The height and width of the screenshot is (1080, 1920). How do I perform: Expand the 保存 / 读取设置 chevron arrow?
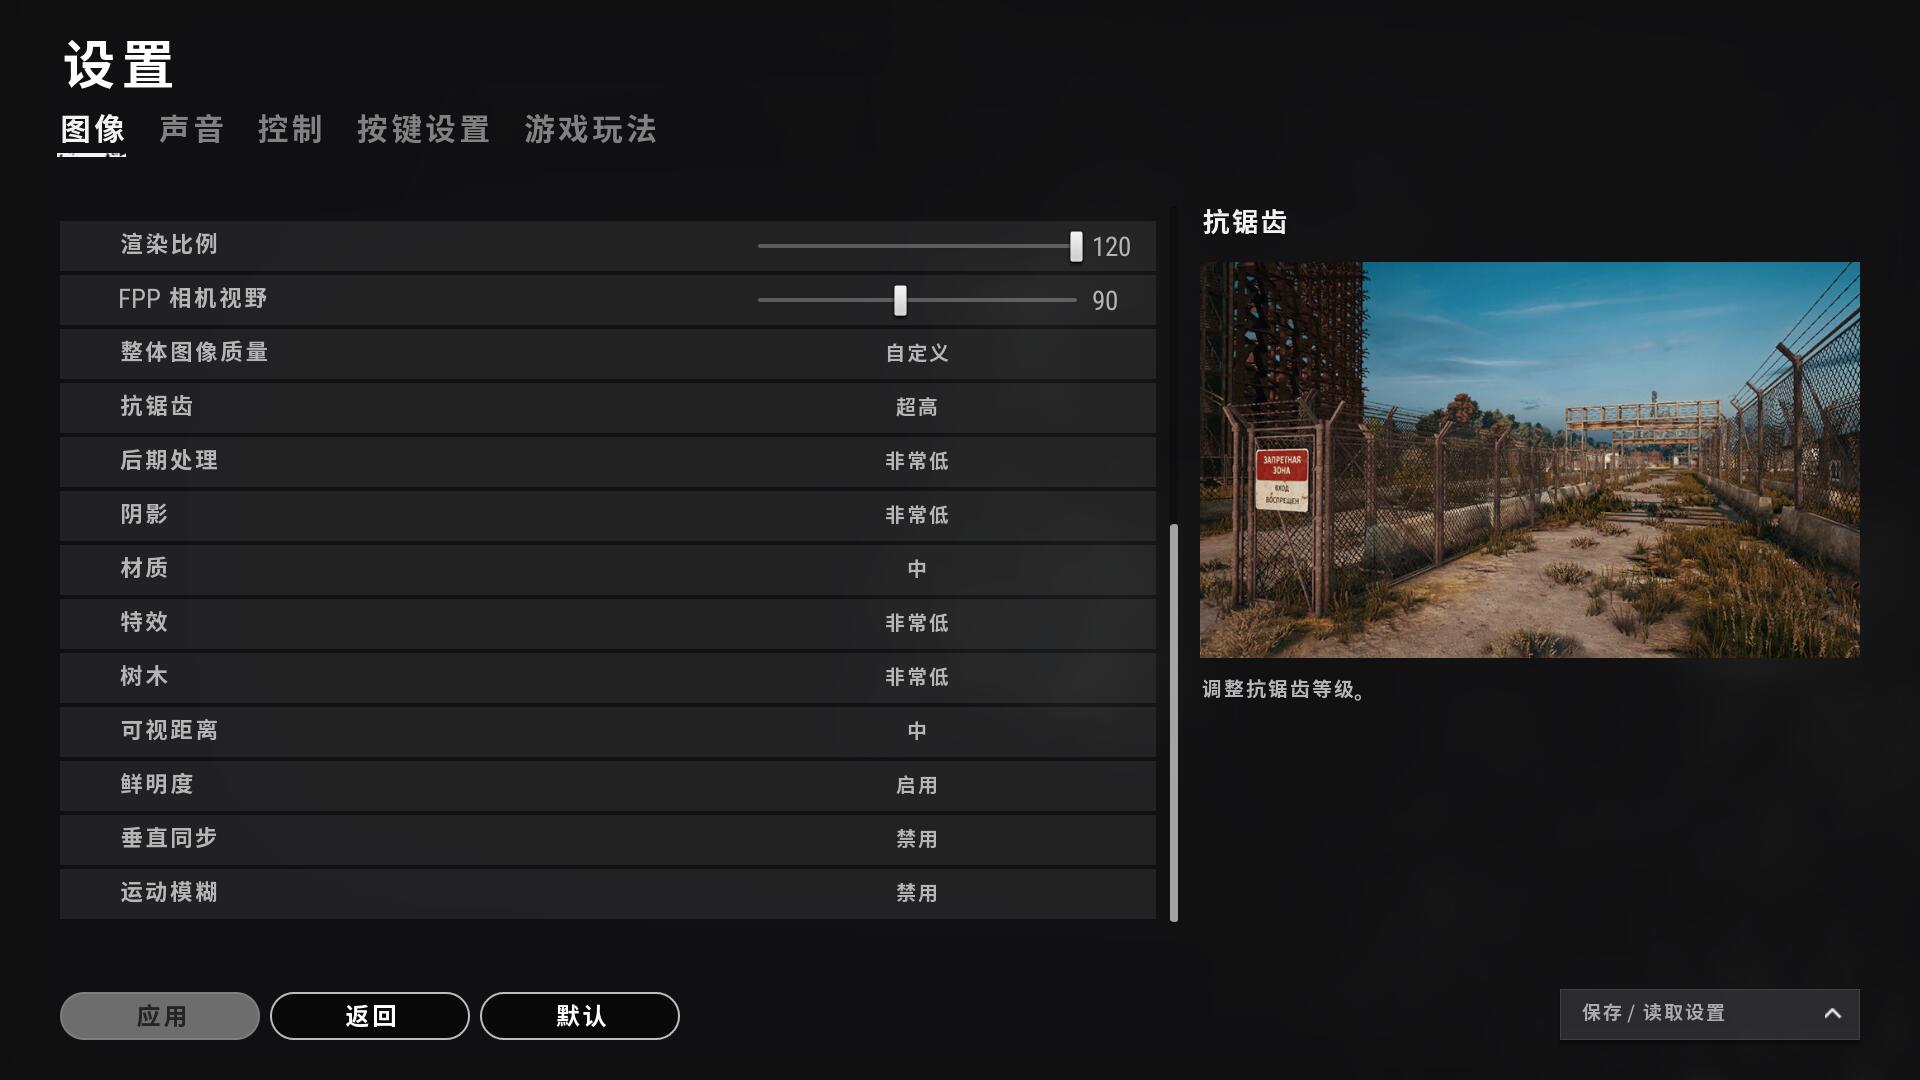[1832, 1014]
